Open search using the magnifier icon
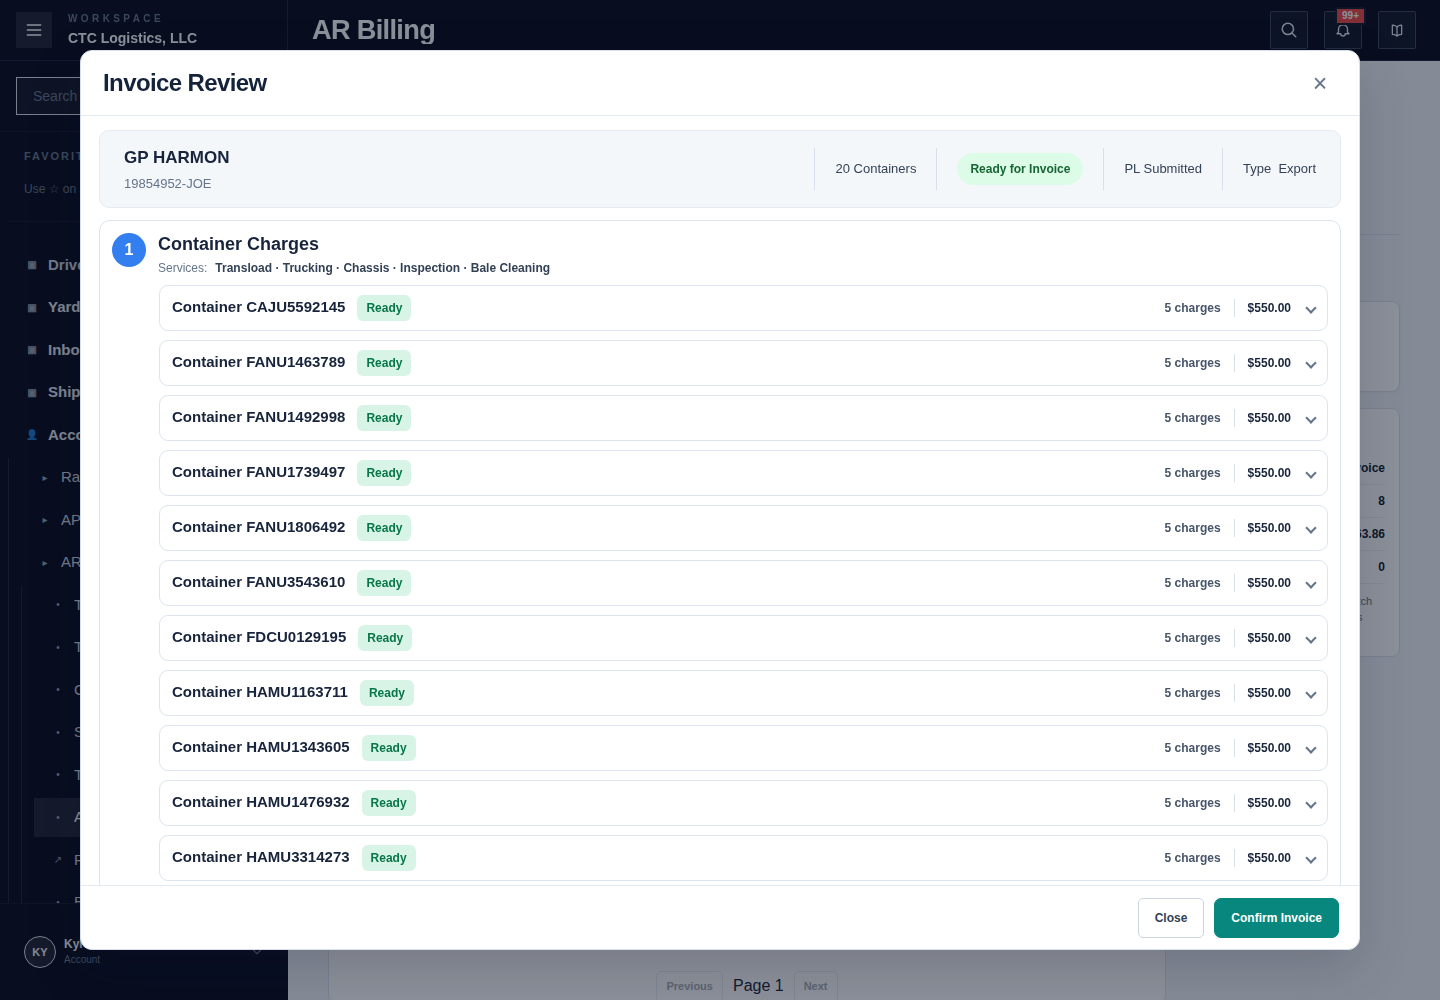Screen dimensions: 1440x1000 tap(1289, 30)
